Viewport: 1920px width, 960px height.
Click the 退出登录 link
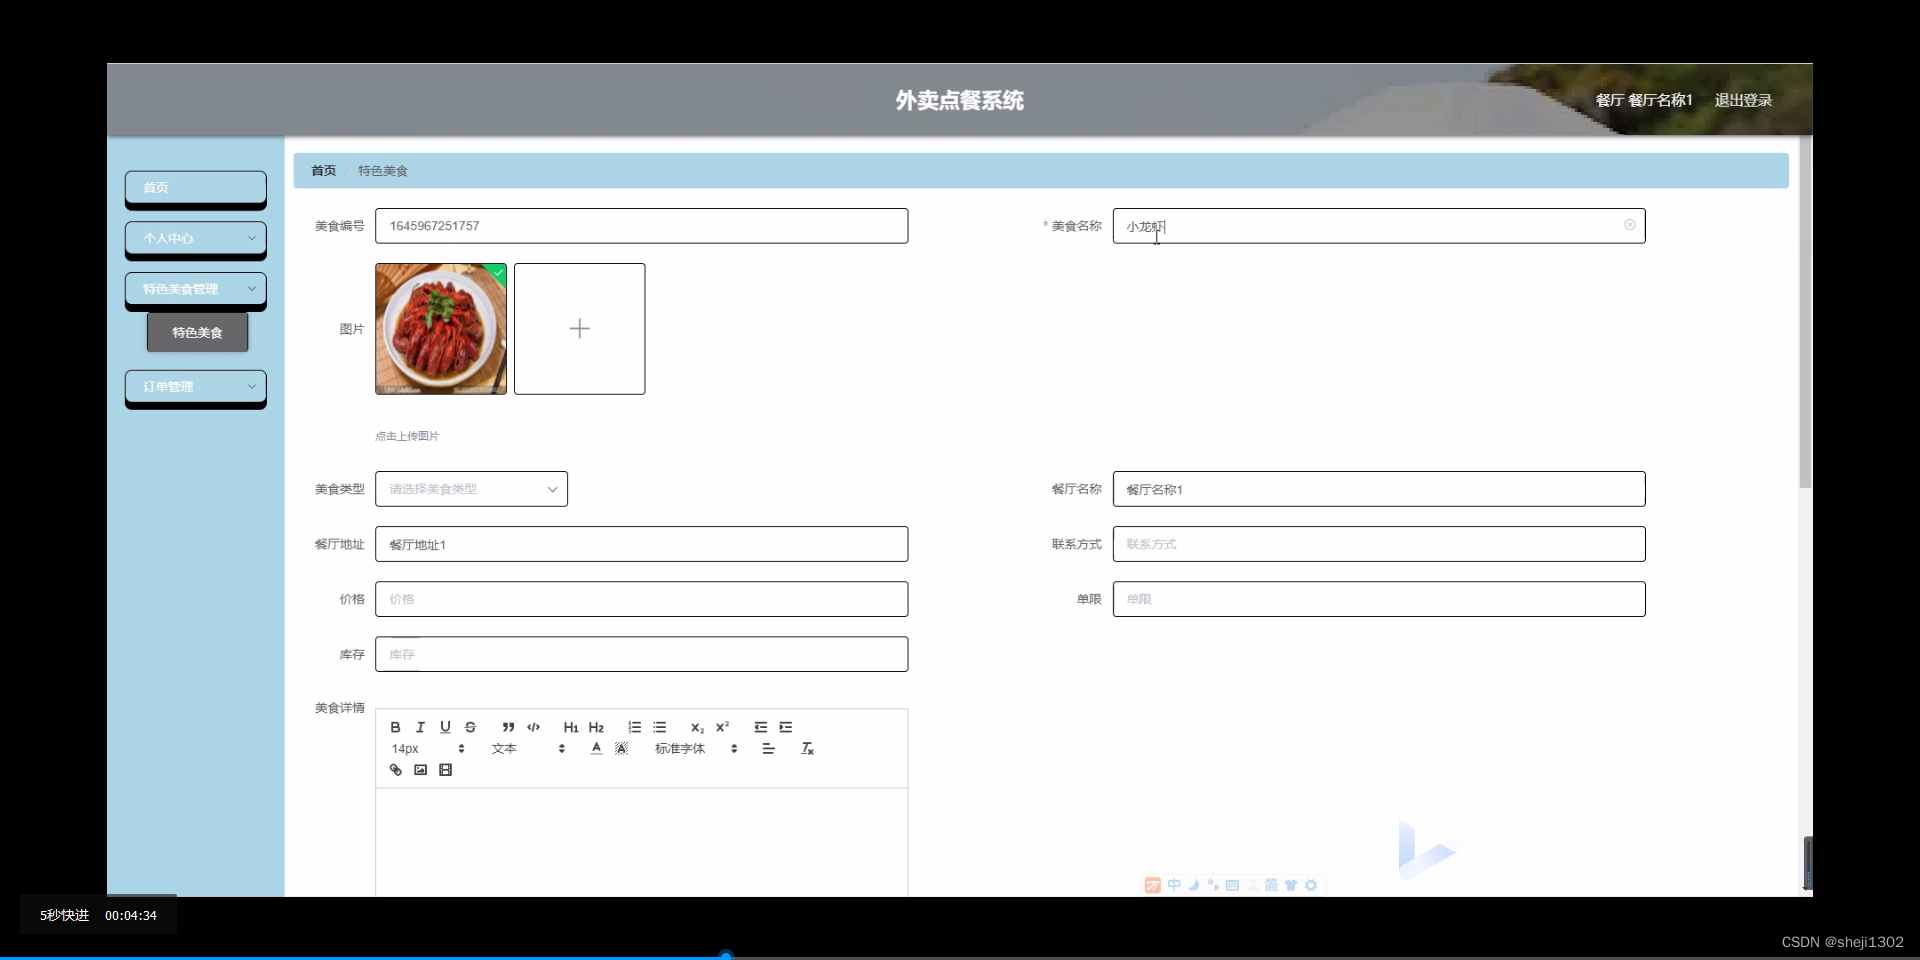click(x=1742, y=100)
